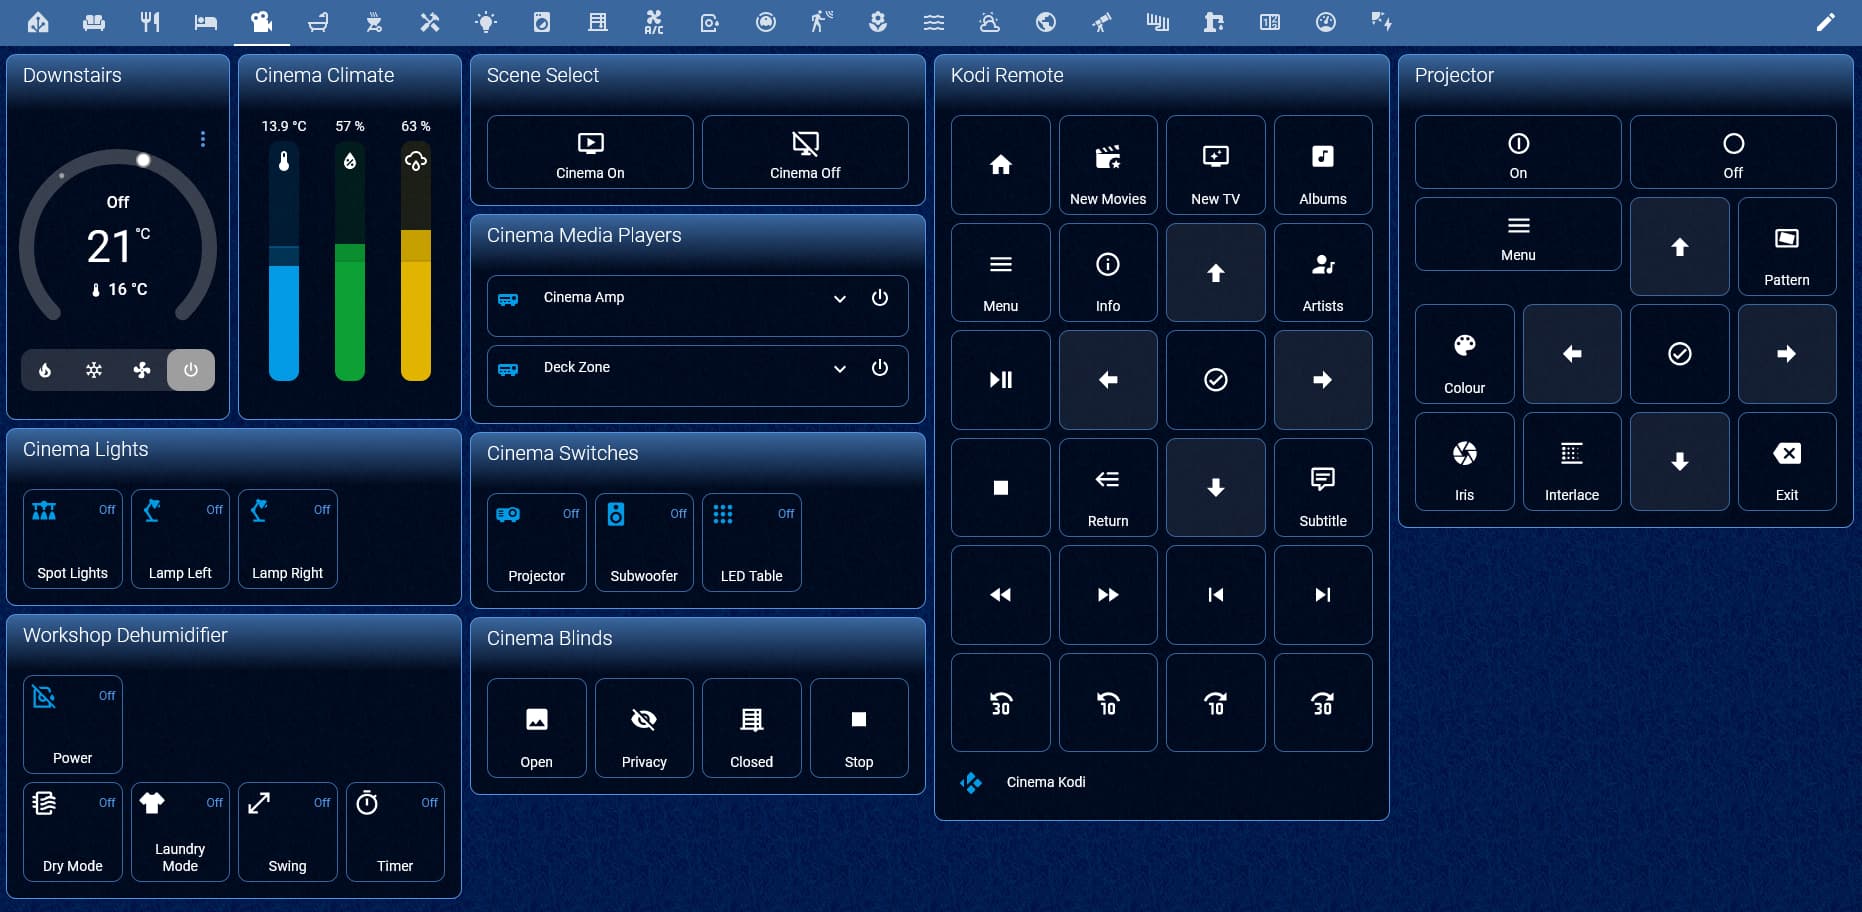Click the OK checkmark on Kodi Remote

click(x=1215, y=380)
